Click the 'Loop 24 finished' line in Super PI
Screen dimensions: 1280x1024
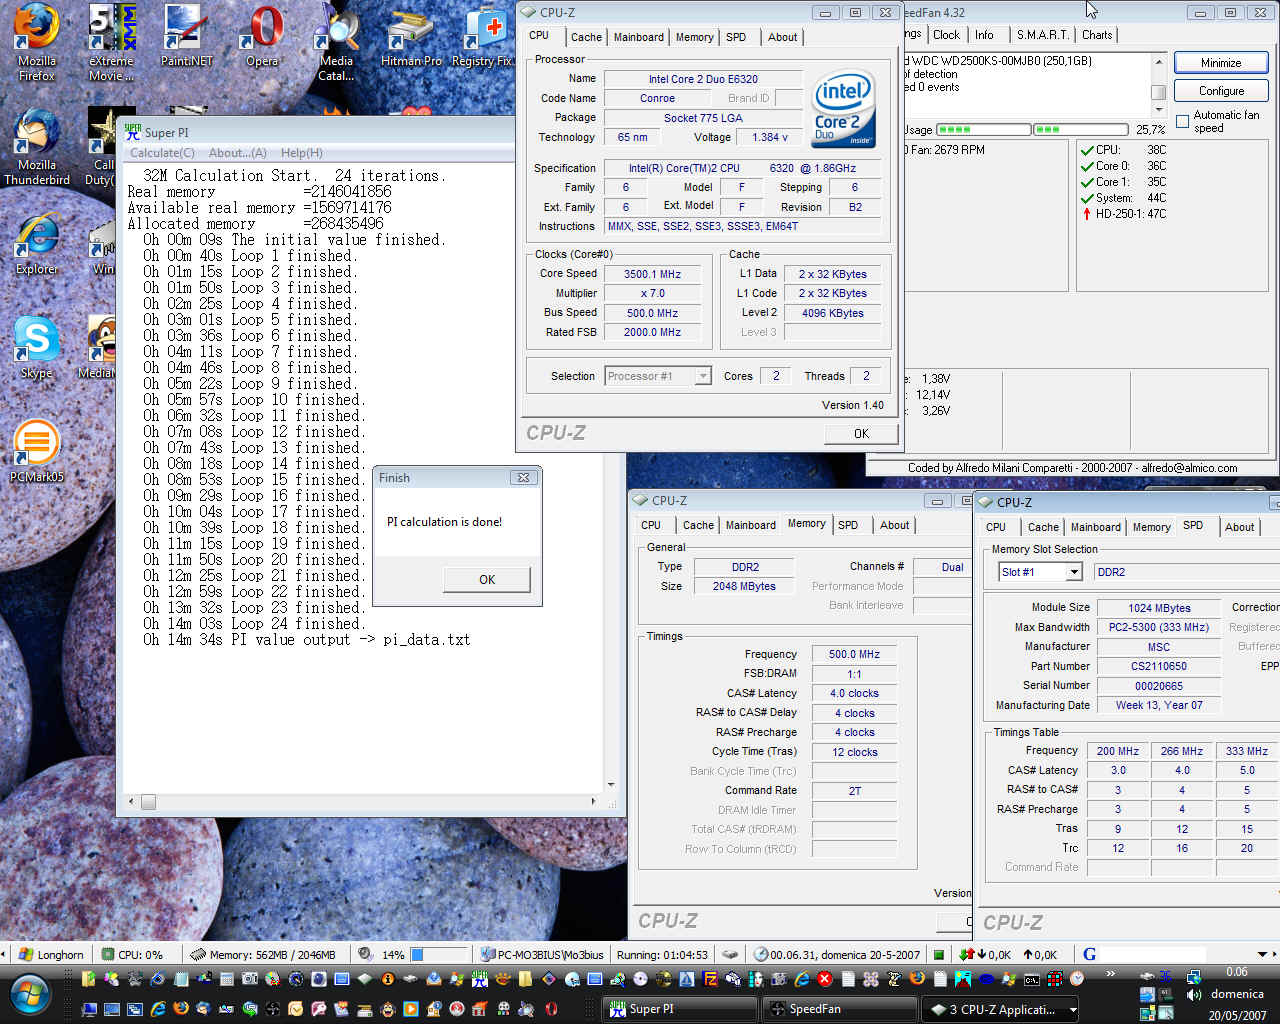click(x=254, y=624)
